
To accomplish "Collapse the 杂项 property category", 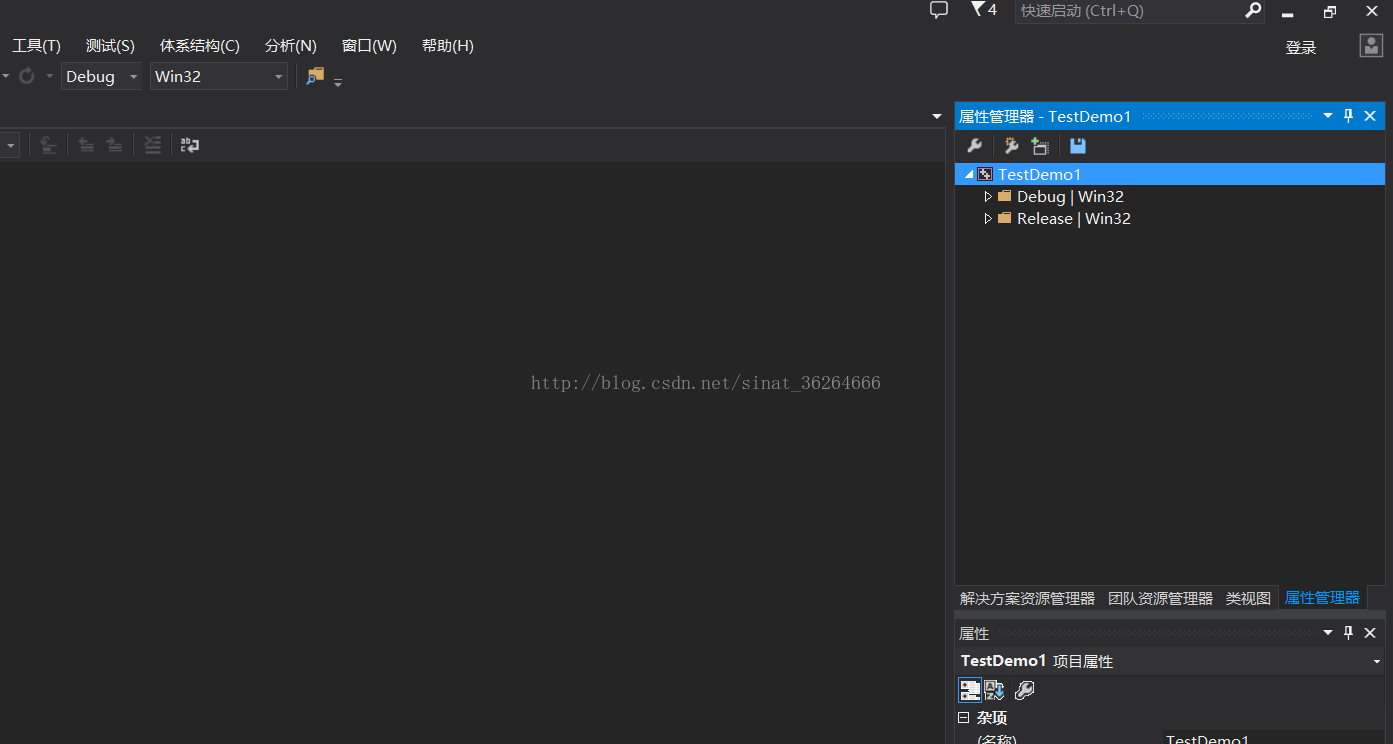I will coord(964,718).
